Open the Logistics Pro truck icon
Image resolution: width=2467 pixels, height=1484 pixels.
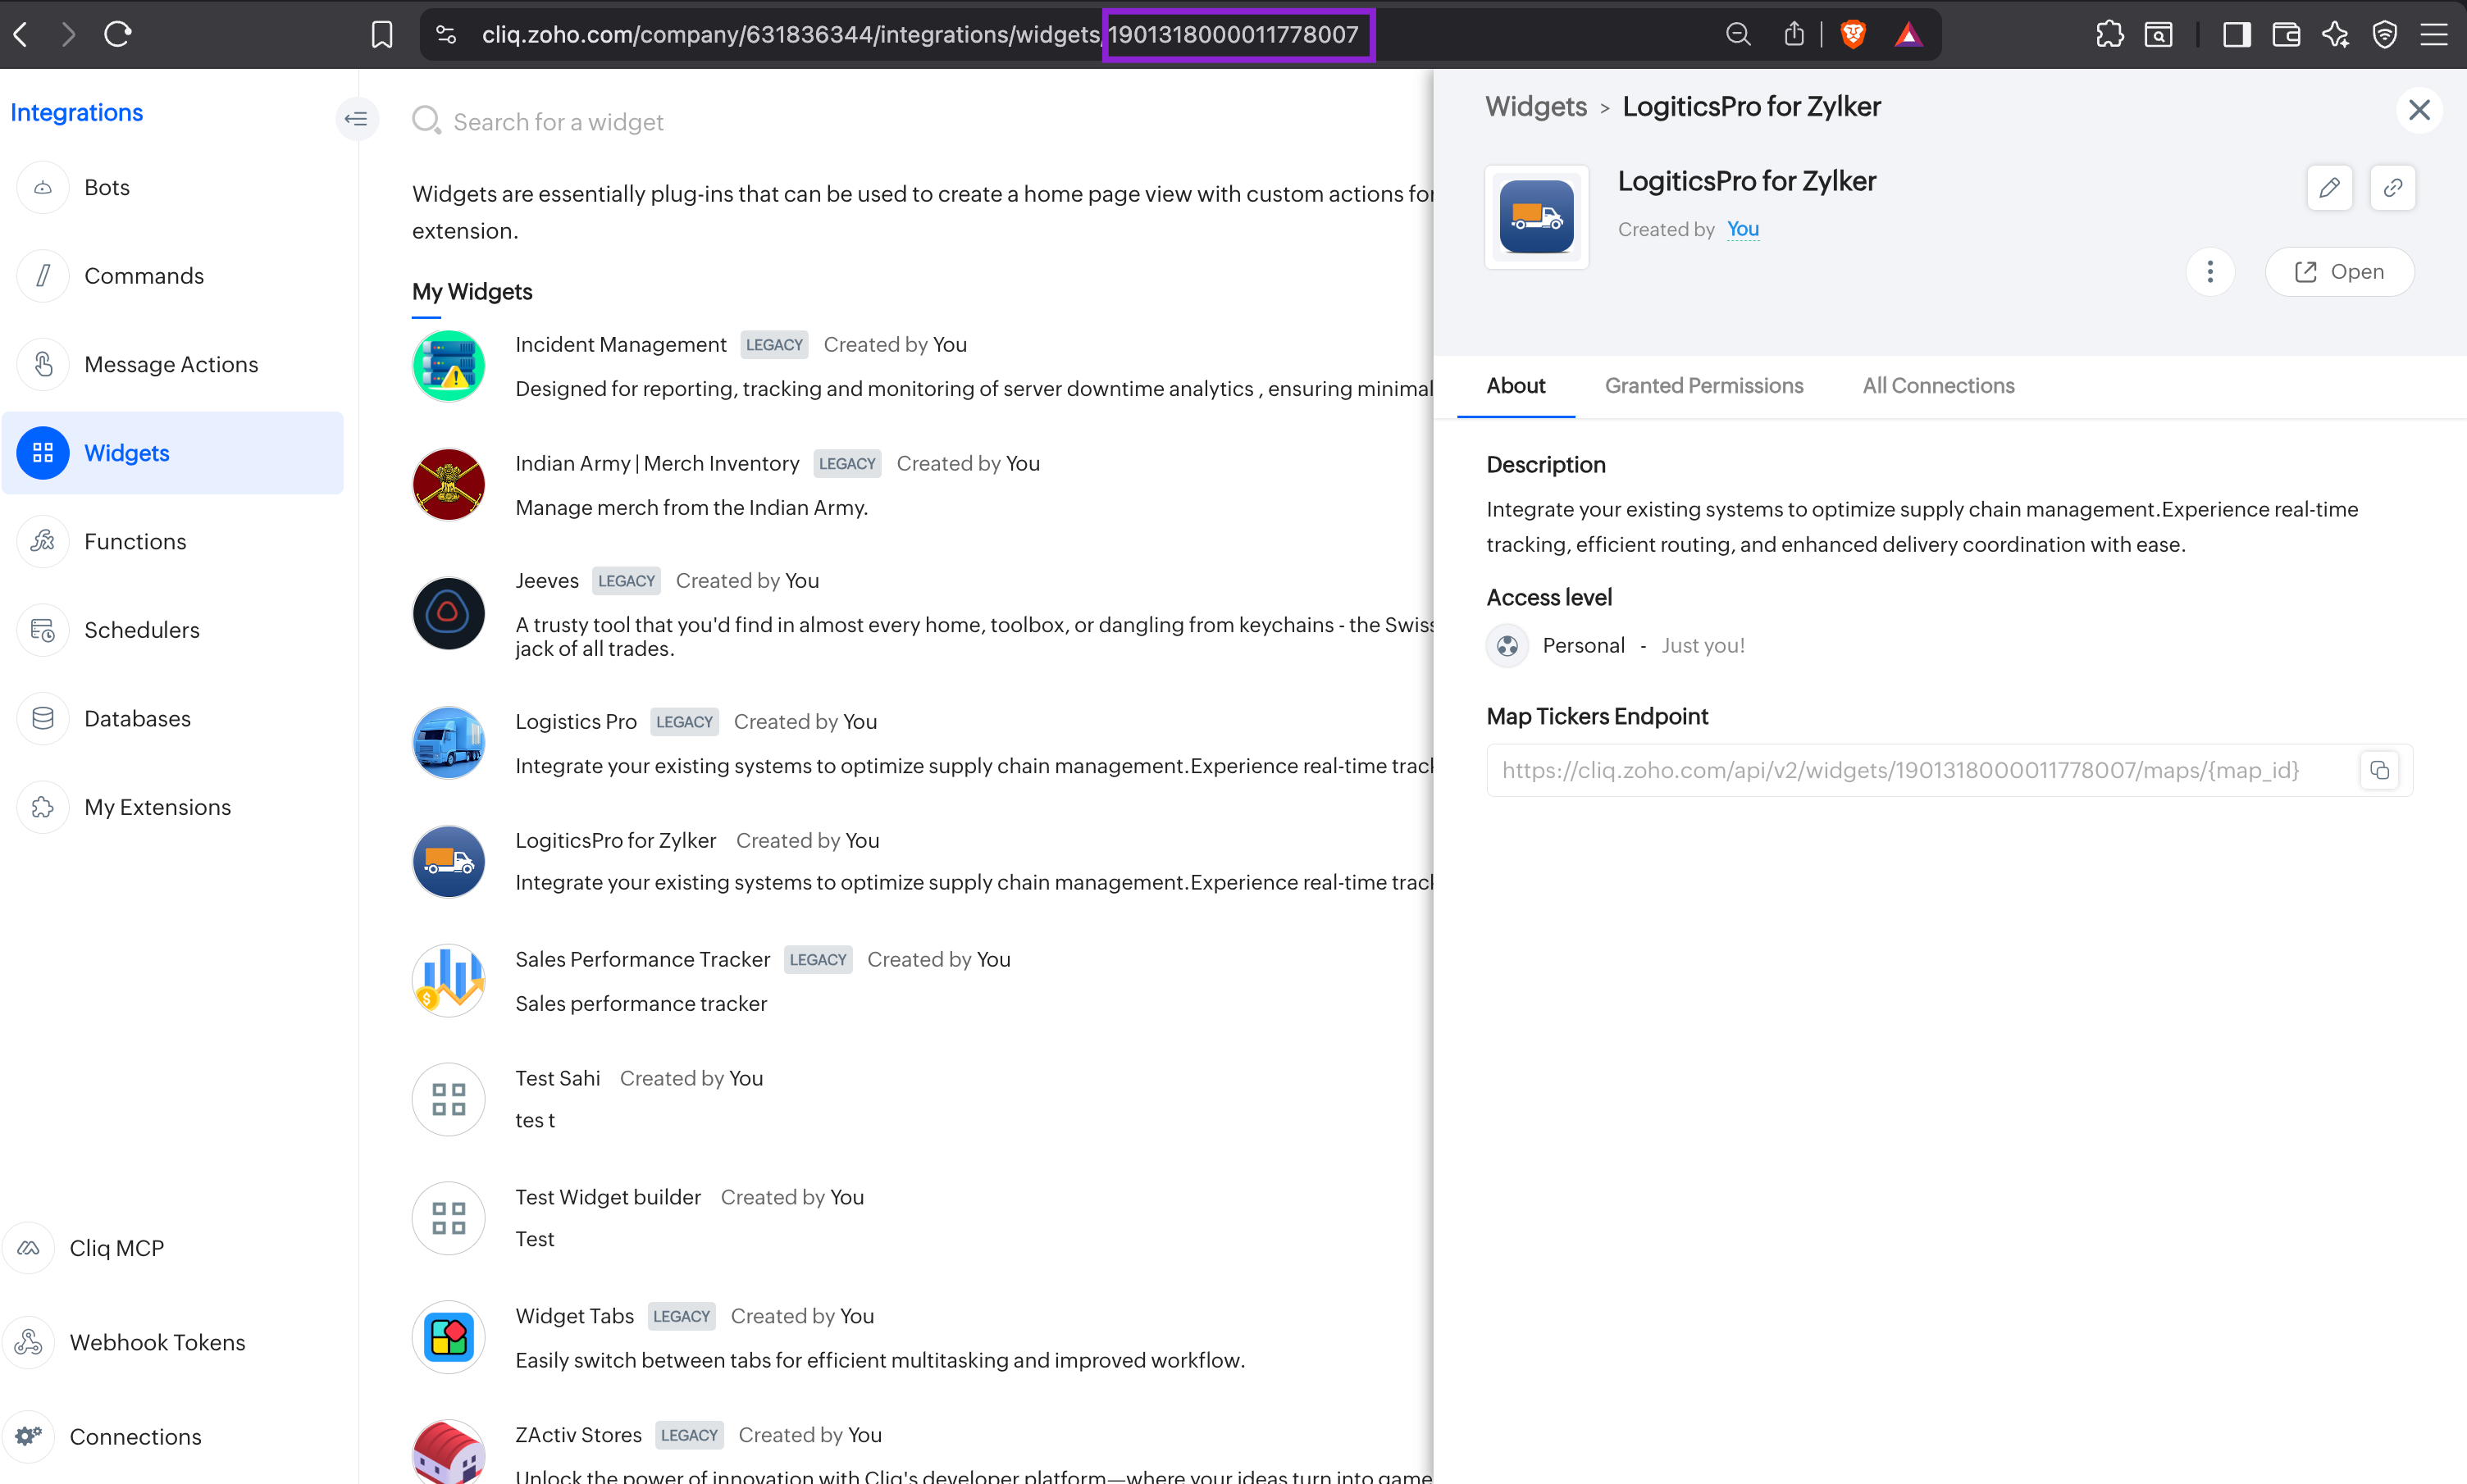(x=449, y=743)
